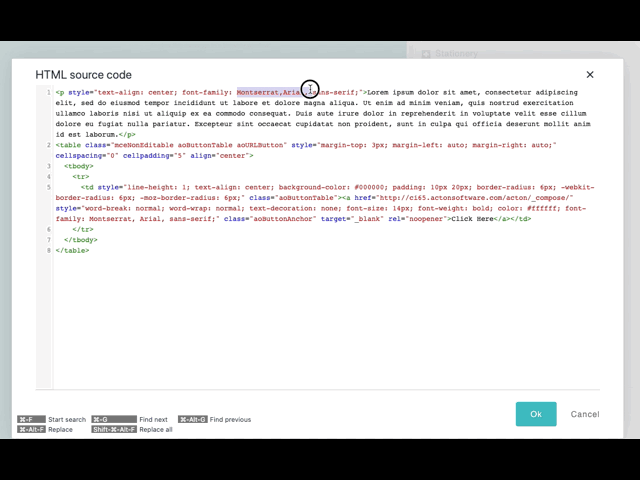Click the Cancel button
The image size is (640, 480).
pyautogui.click(x=585, y=414)
